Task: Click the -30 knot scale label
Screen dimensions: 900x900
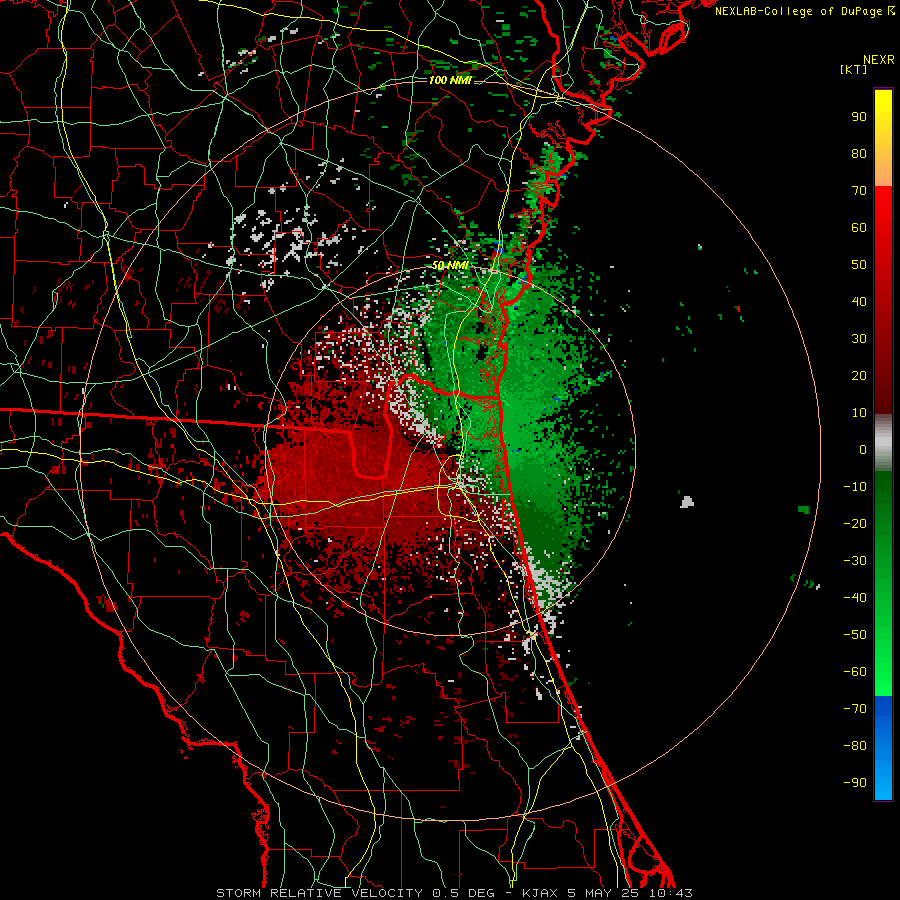Action: click(855, 561)
